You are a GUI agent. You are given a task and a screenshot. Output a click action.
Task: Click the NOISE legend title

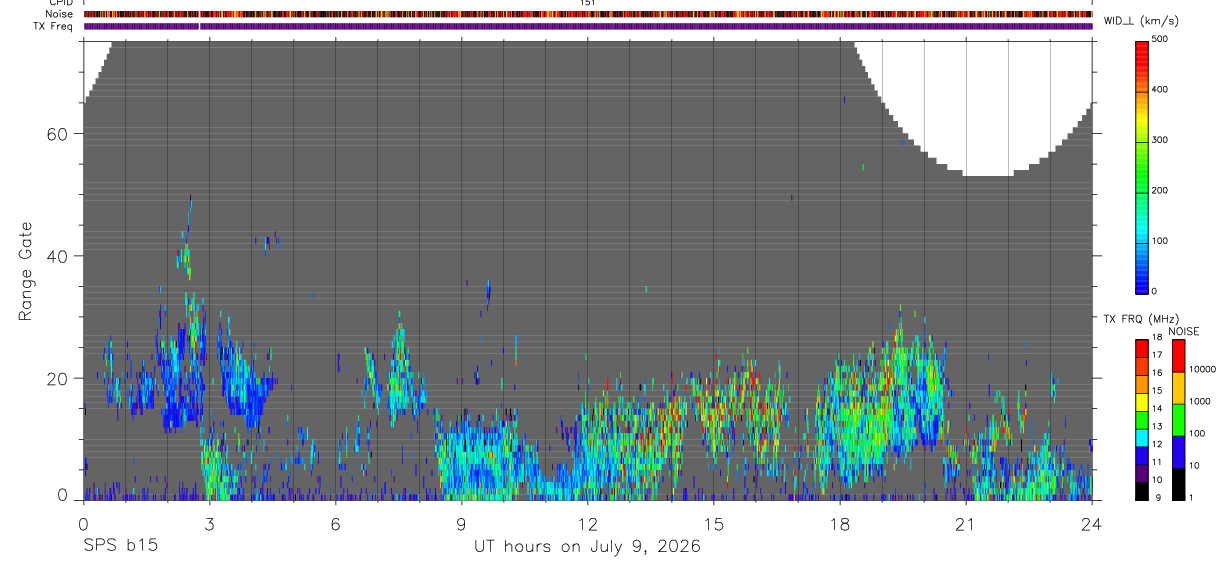point(1183,331)
